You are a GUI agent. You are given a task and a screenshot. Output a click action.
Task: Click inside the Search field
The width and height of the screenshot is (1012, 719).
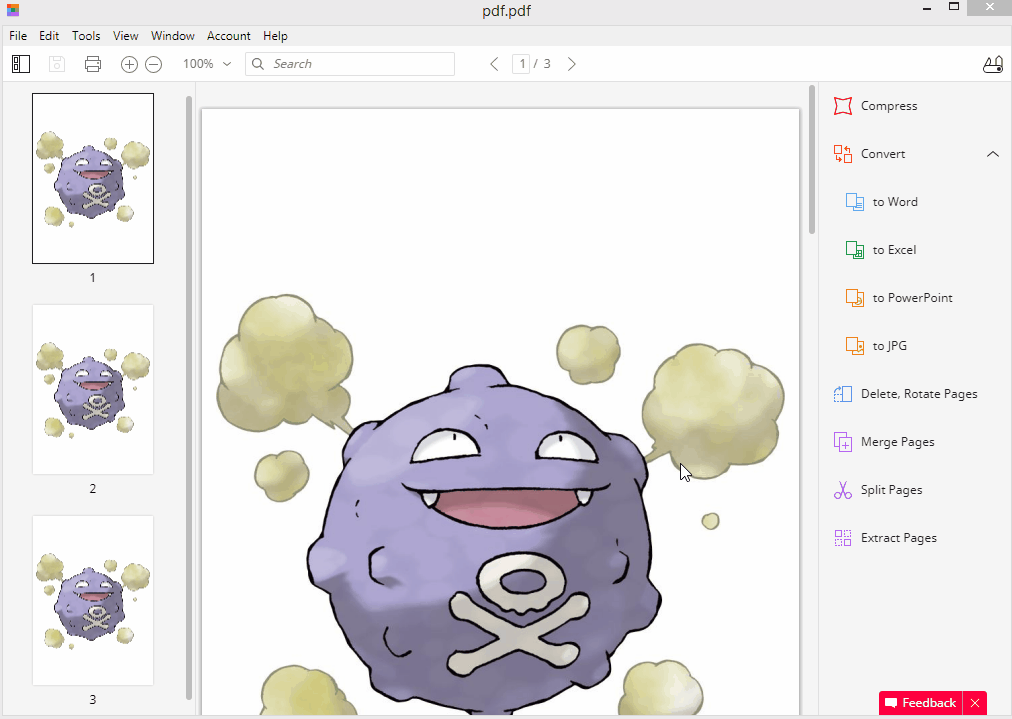tap(350, 64)
